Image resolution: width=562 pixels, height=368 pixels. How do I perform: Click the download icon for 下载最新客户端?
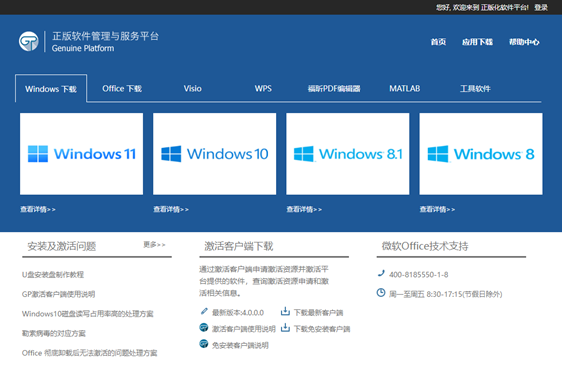click(285, 311)
